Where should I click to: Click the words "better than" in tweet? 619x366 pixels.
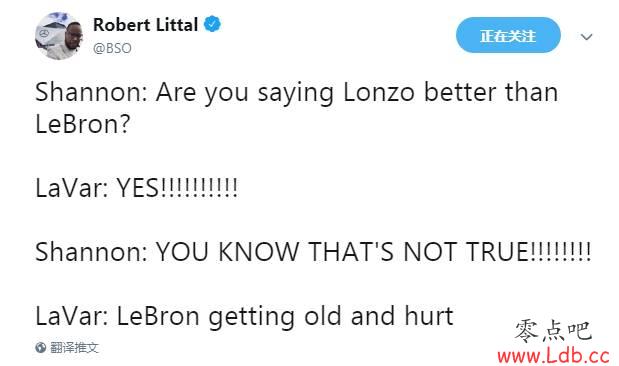click(x=491, y=93)
